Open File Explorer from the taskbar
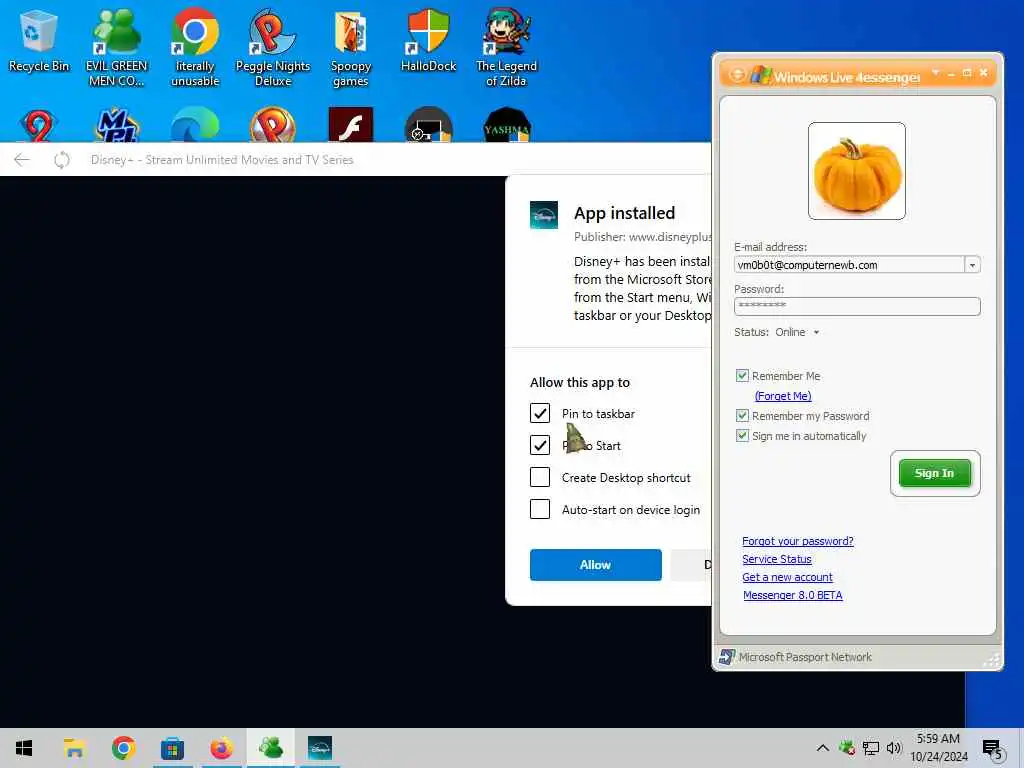This screenshot has height=768, width=1024. tap(74, 748)
